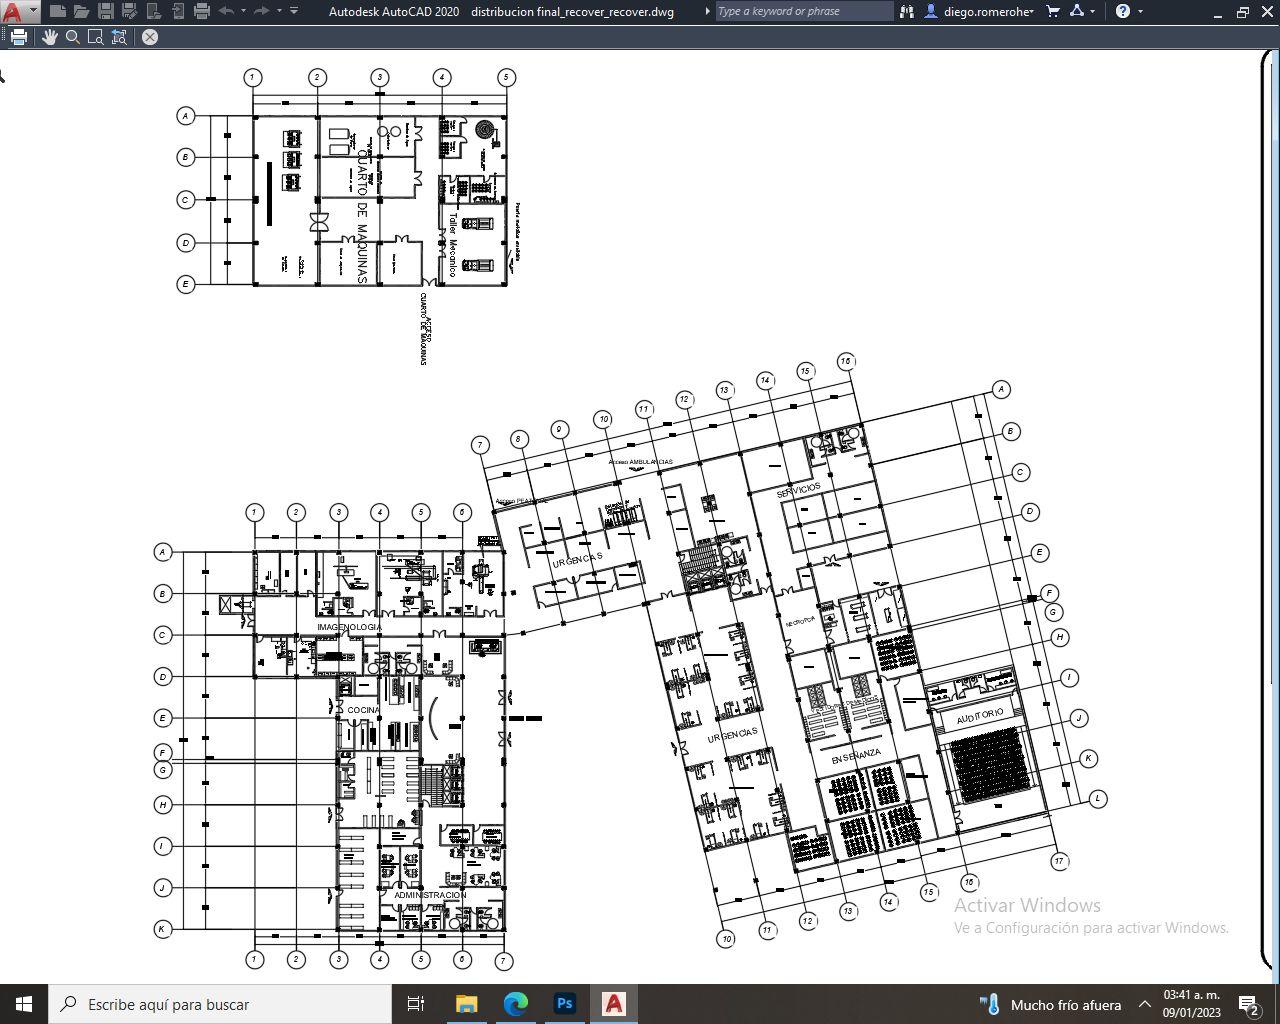Redo the last undone action
This screenshot has width=1280, height=1024.
(262, 12)
